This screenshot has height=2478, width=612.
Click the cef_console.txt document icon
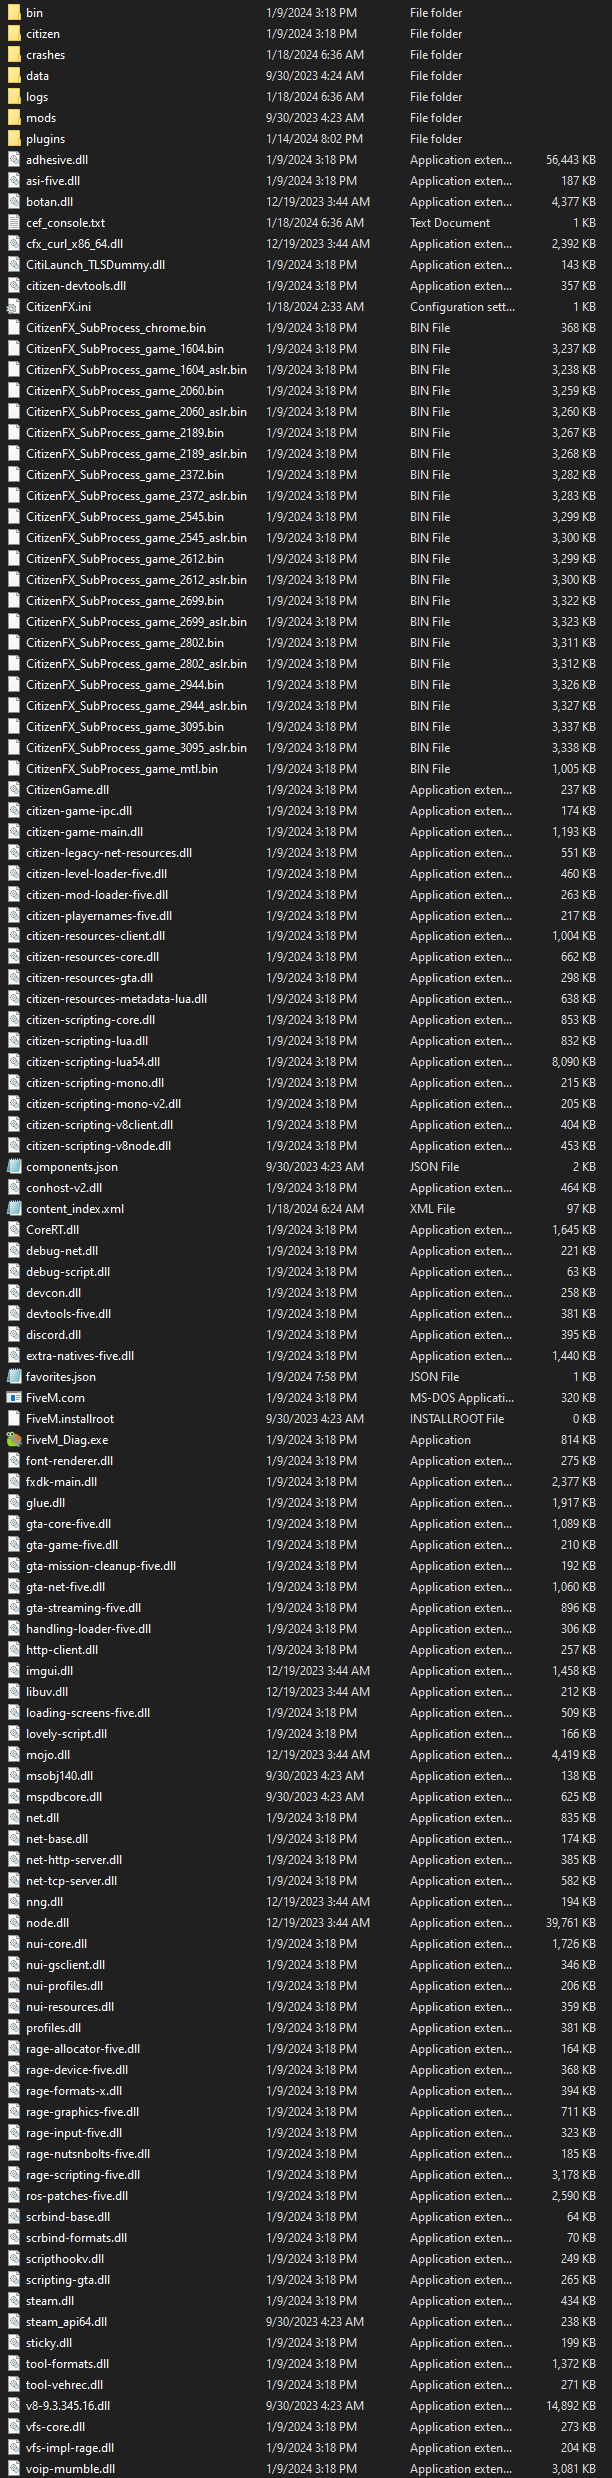[x=13, y=222]
